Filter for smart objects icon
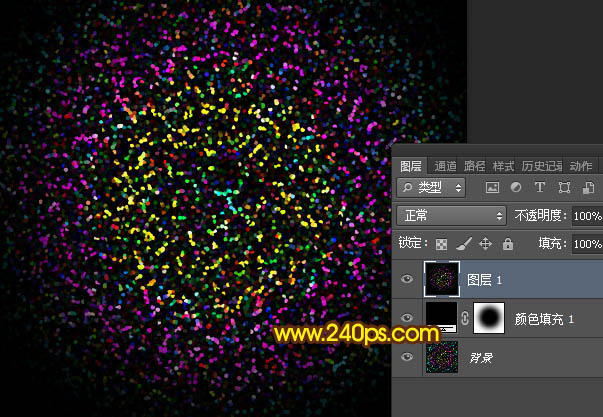This screenshot has height=417, width=603. (588, 187)
